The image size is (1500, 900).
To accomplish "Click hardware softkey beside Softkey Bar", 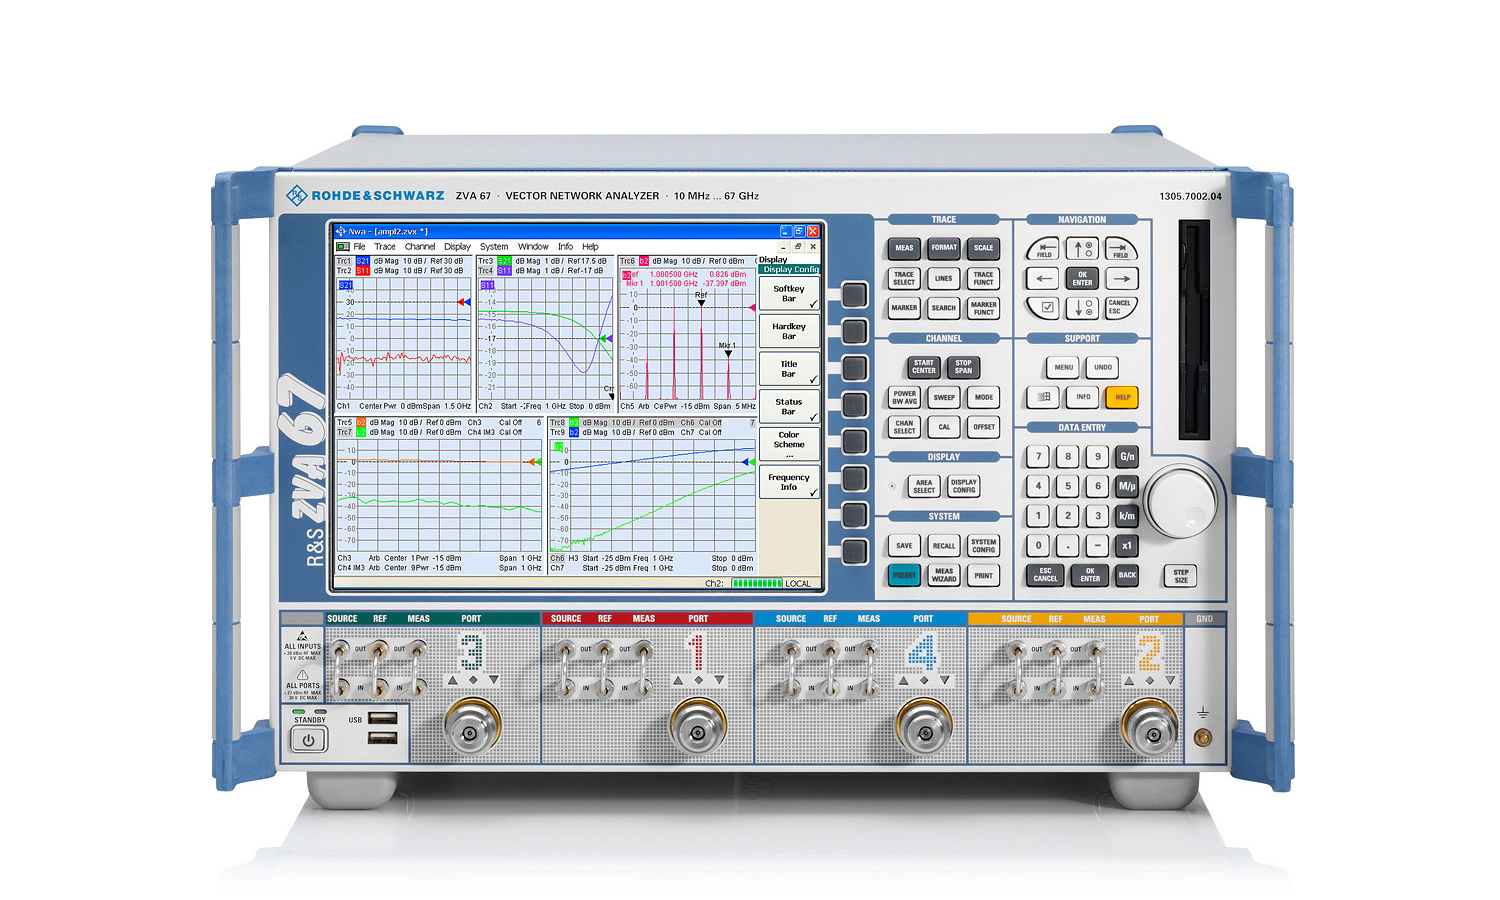I will point(854,294).
